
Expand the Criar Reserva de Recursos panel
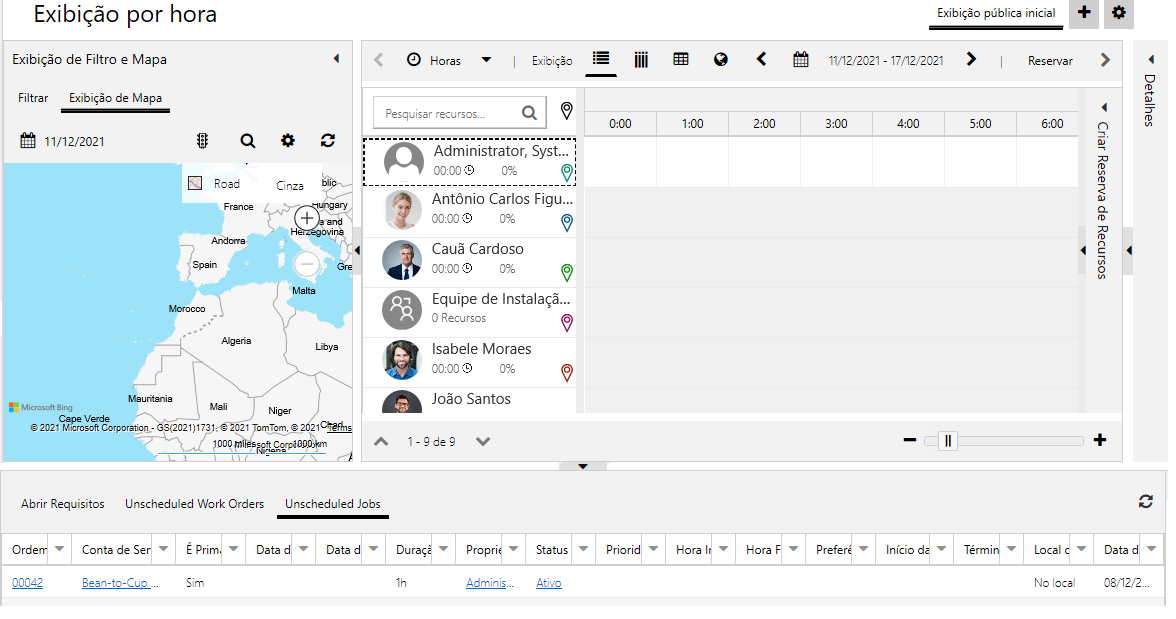point(1103,107)
